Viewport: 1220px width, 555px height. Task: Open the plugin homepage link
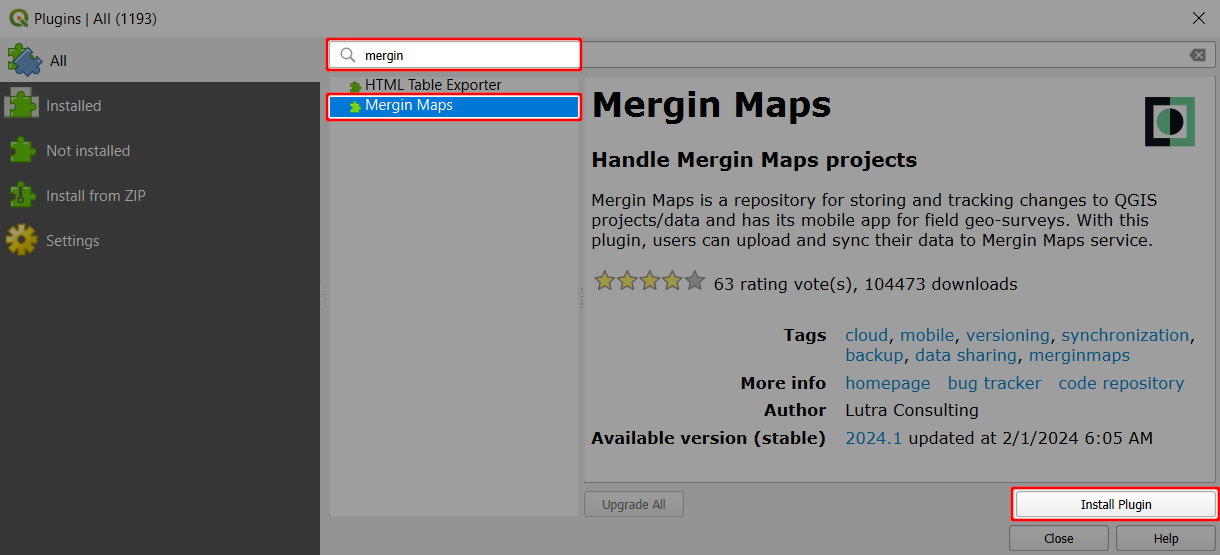pos(888,383)
